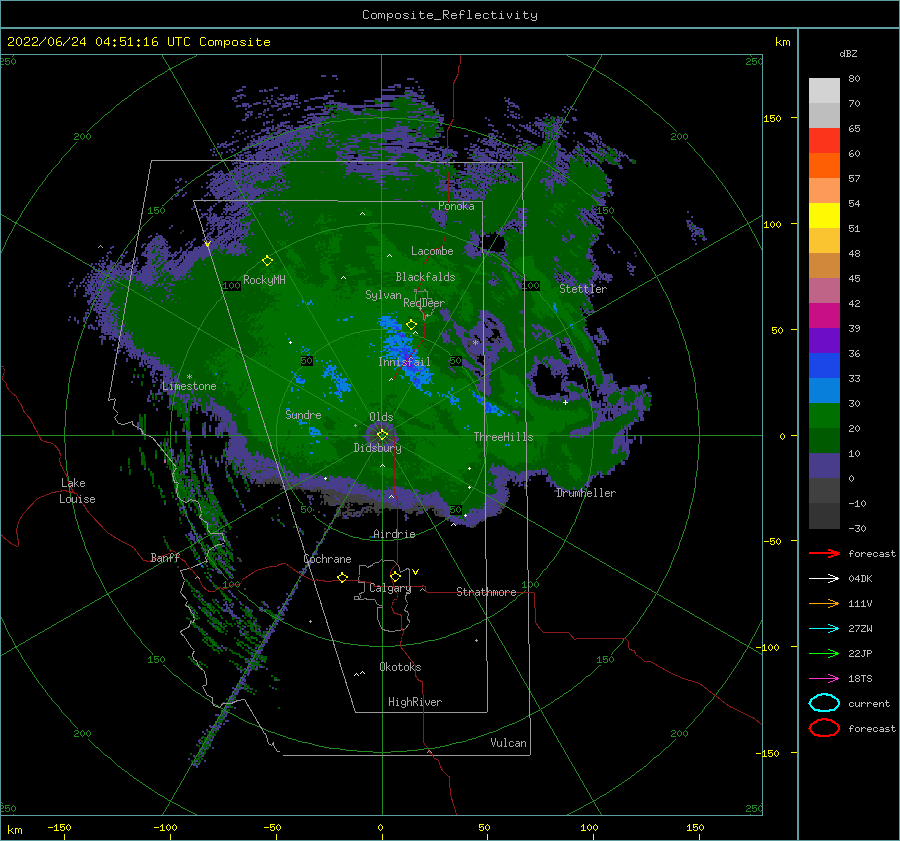Click the yellow diamond marker near RedDeer
Image resolution: width=900 pixels, height=841 pixels.
point(411,325)
